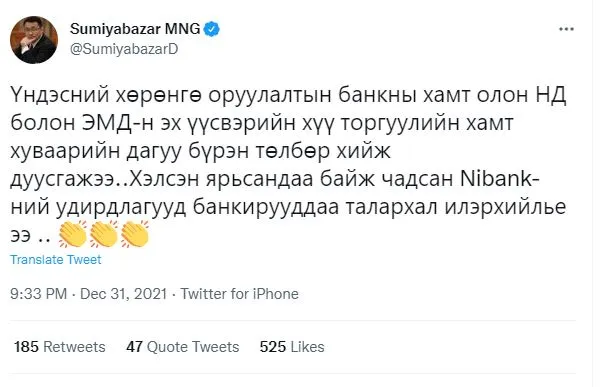Click the 185 retweet count number

pos(26,347)
